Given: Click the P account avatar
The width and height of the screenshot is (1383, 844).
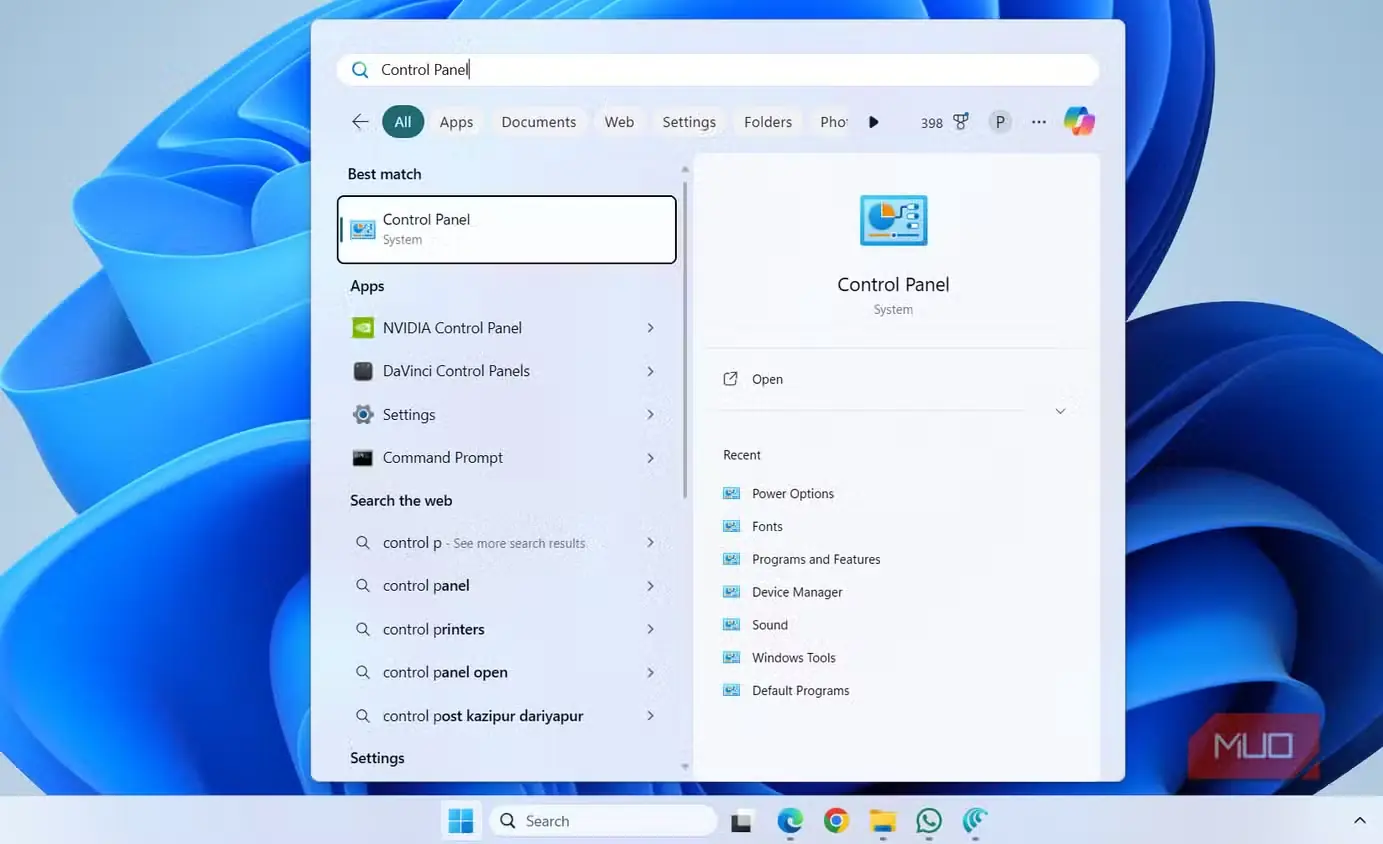Looking at the screenshot, I should click(999, 122).
